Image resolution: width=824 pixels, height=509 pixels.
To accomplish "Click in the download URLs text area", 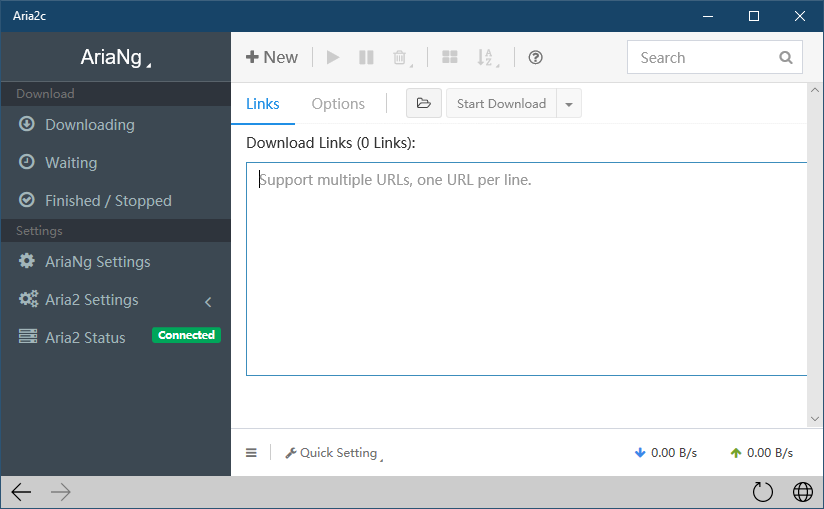I will click(x=527, y=269).
